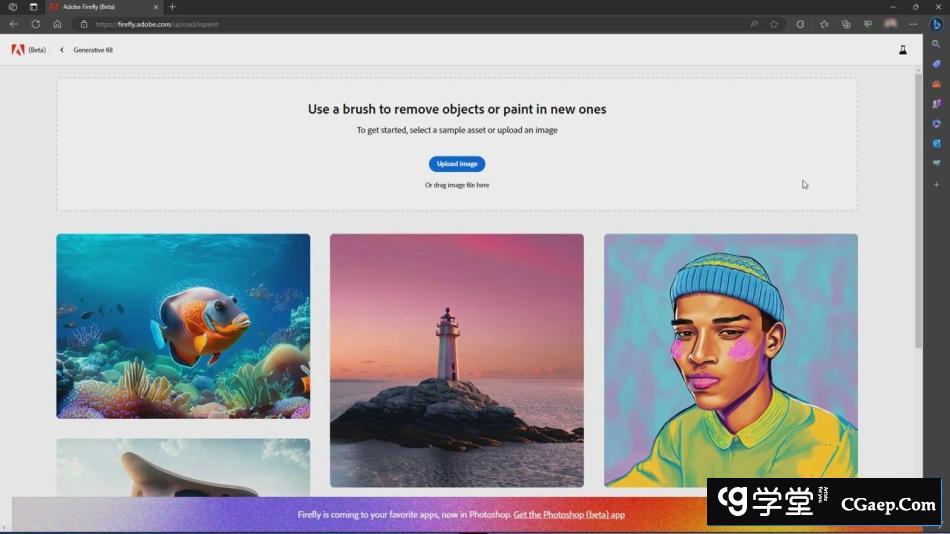
Task: Open a new browser tab
Action: 172,7
